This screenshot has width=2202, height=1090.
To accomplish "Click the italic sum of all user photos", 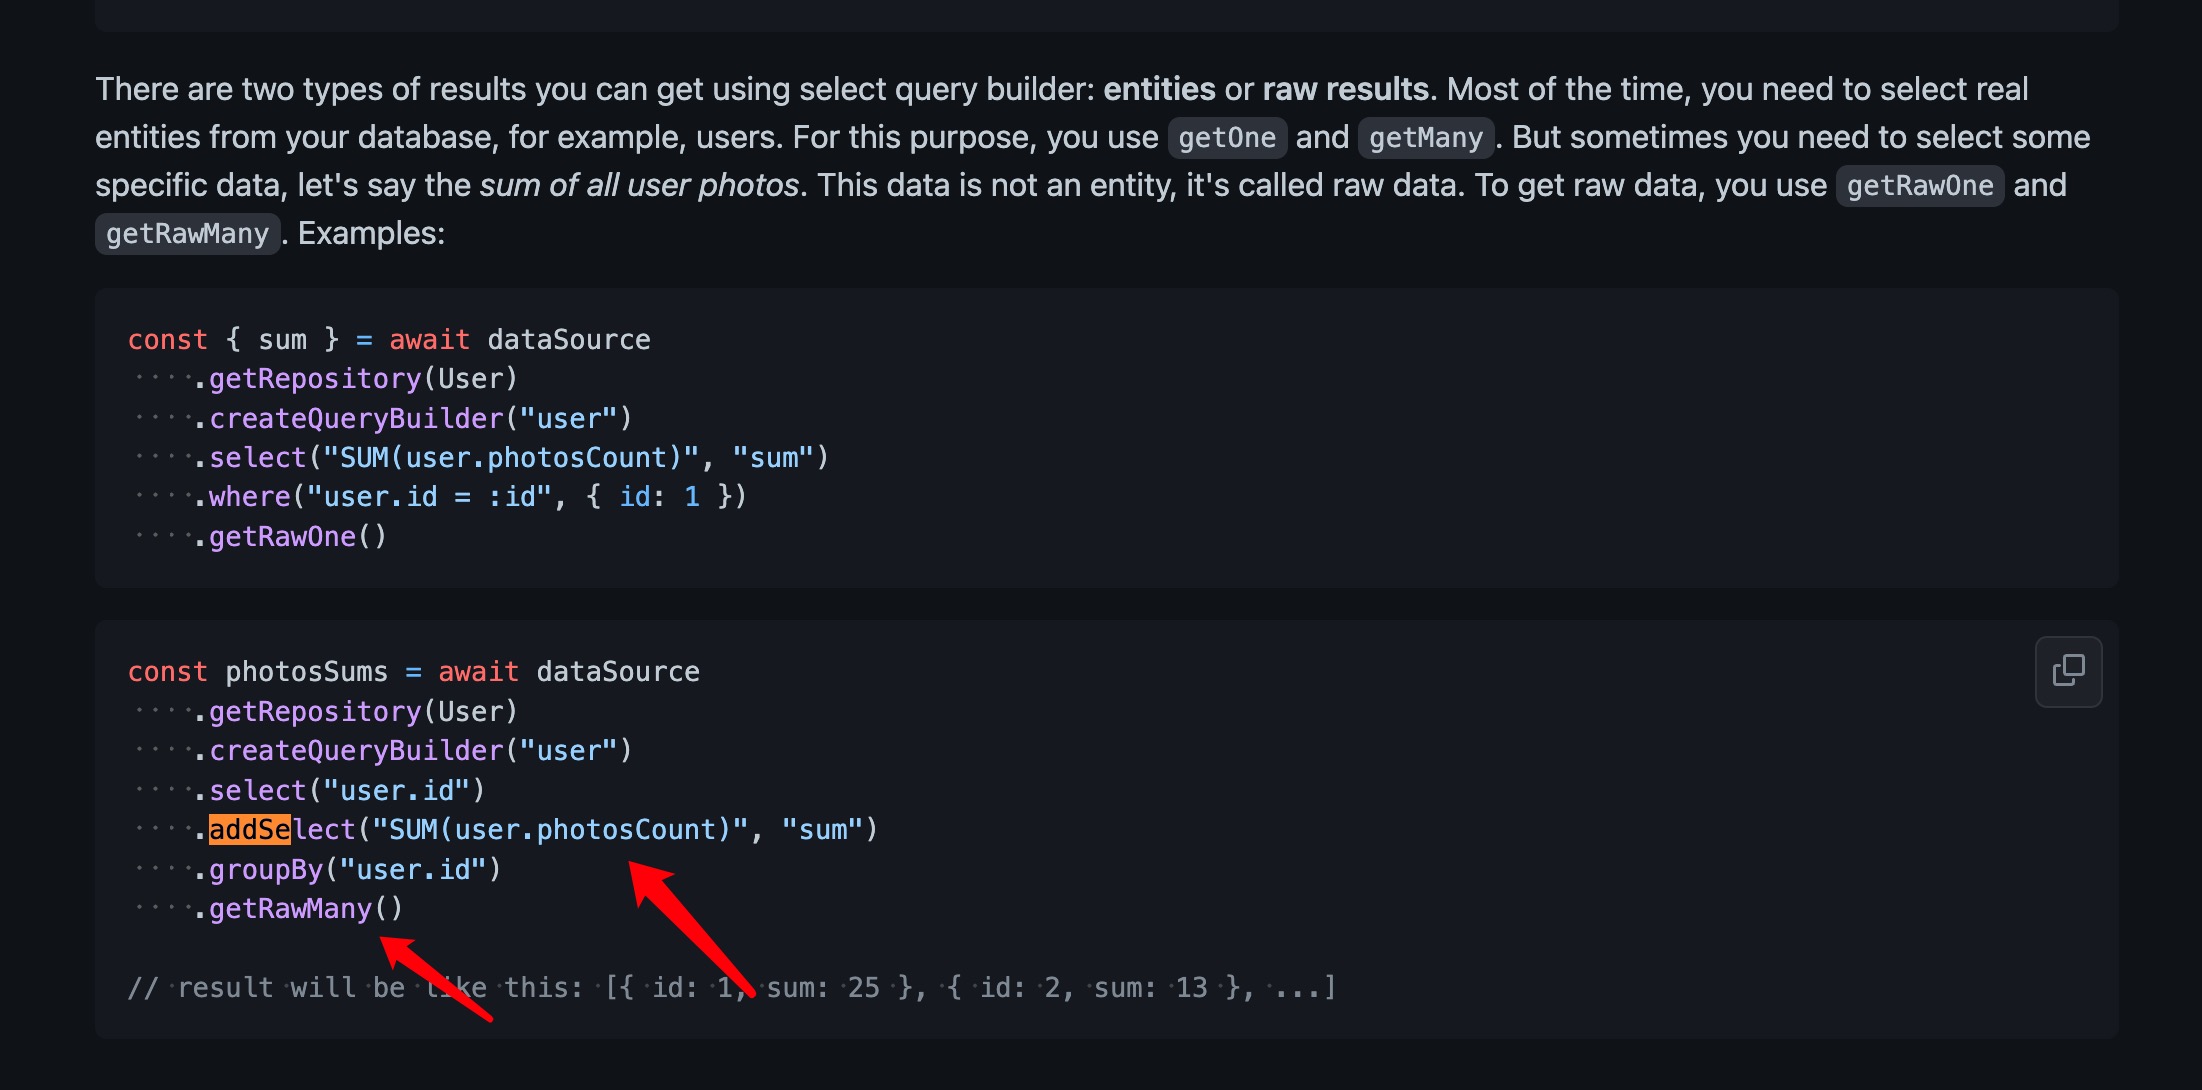I will pyautogui.click(x=639, y=186).
